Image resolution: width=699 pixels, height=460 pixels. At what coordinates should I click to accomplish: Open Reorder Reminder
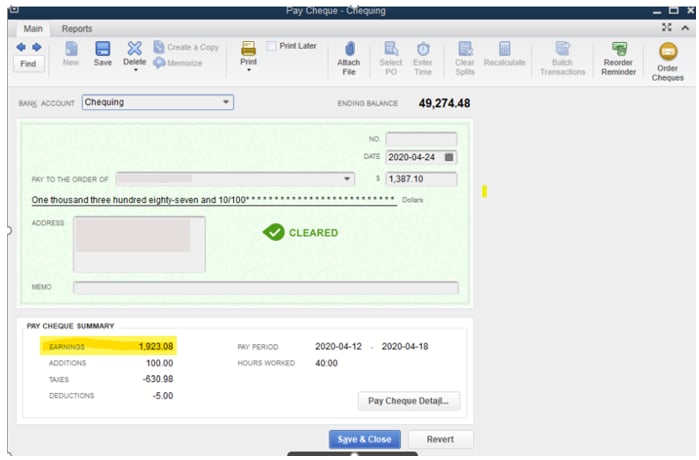(x=619, y=58)
